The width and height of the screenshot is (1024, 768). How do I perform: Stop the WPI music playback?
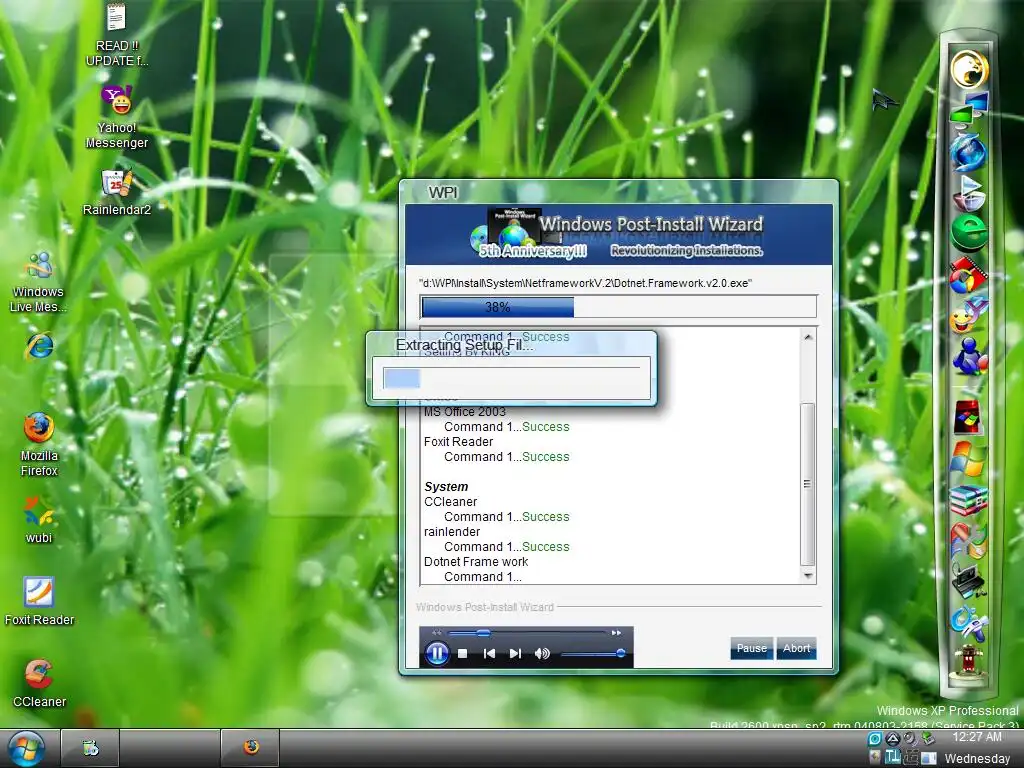click(x=462, y=653)
